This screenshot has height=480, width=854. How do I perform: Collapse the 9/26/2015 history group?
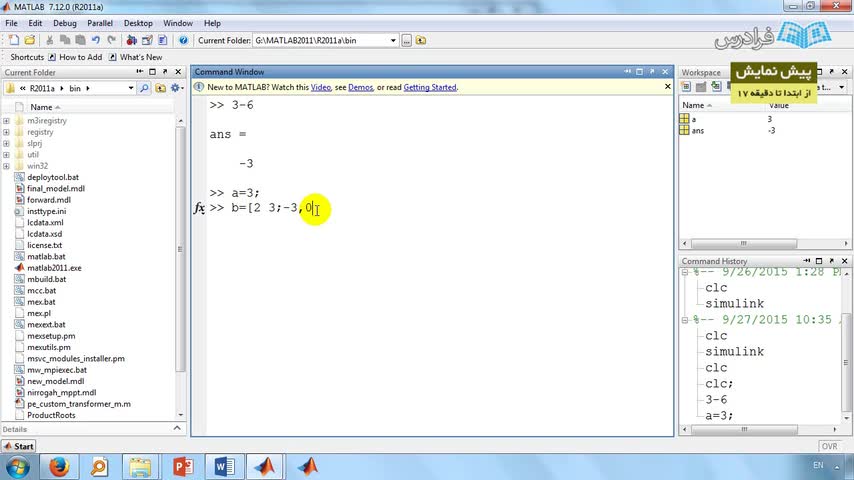[685, 272]
